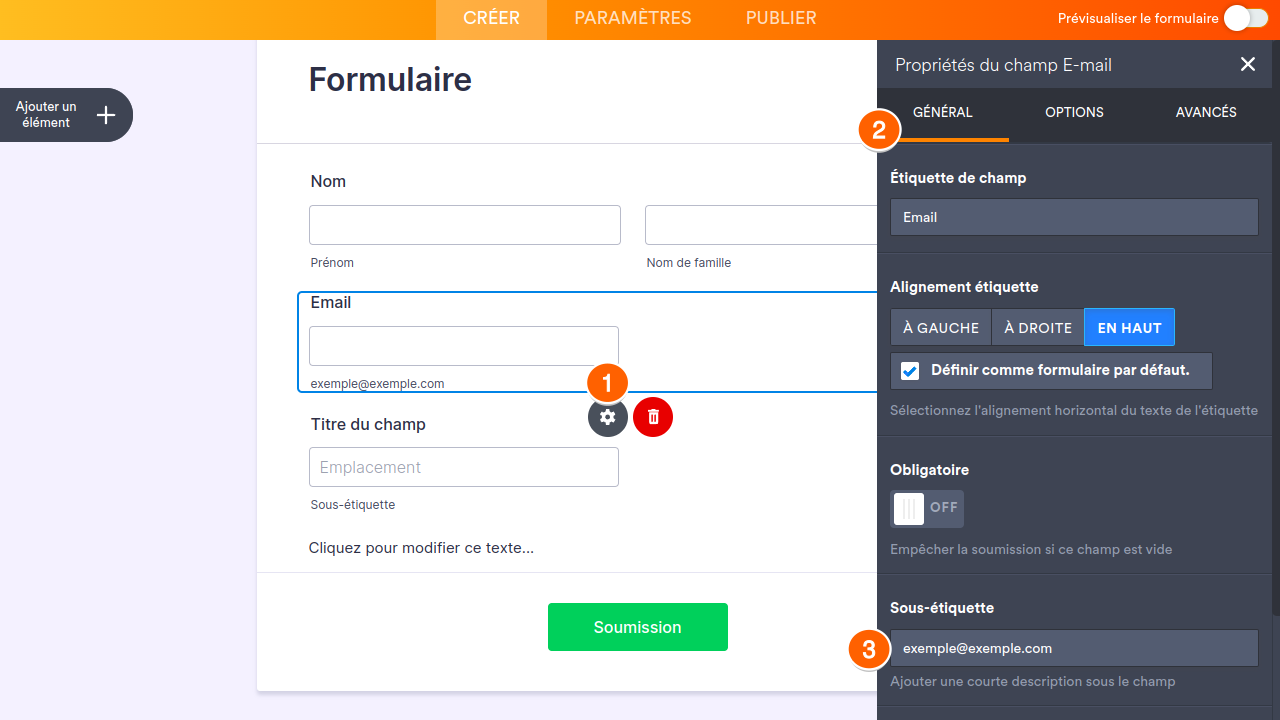Choose the En haut label alignment
1280x720 pixels.
pos(1129,328)
